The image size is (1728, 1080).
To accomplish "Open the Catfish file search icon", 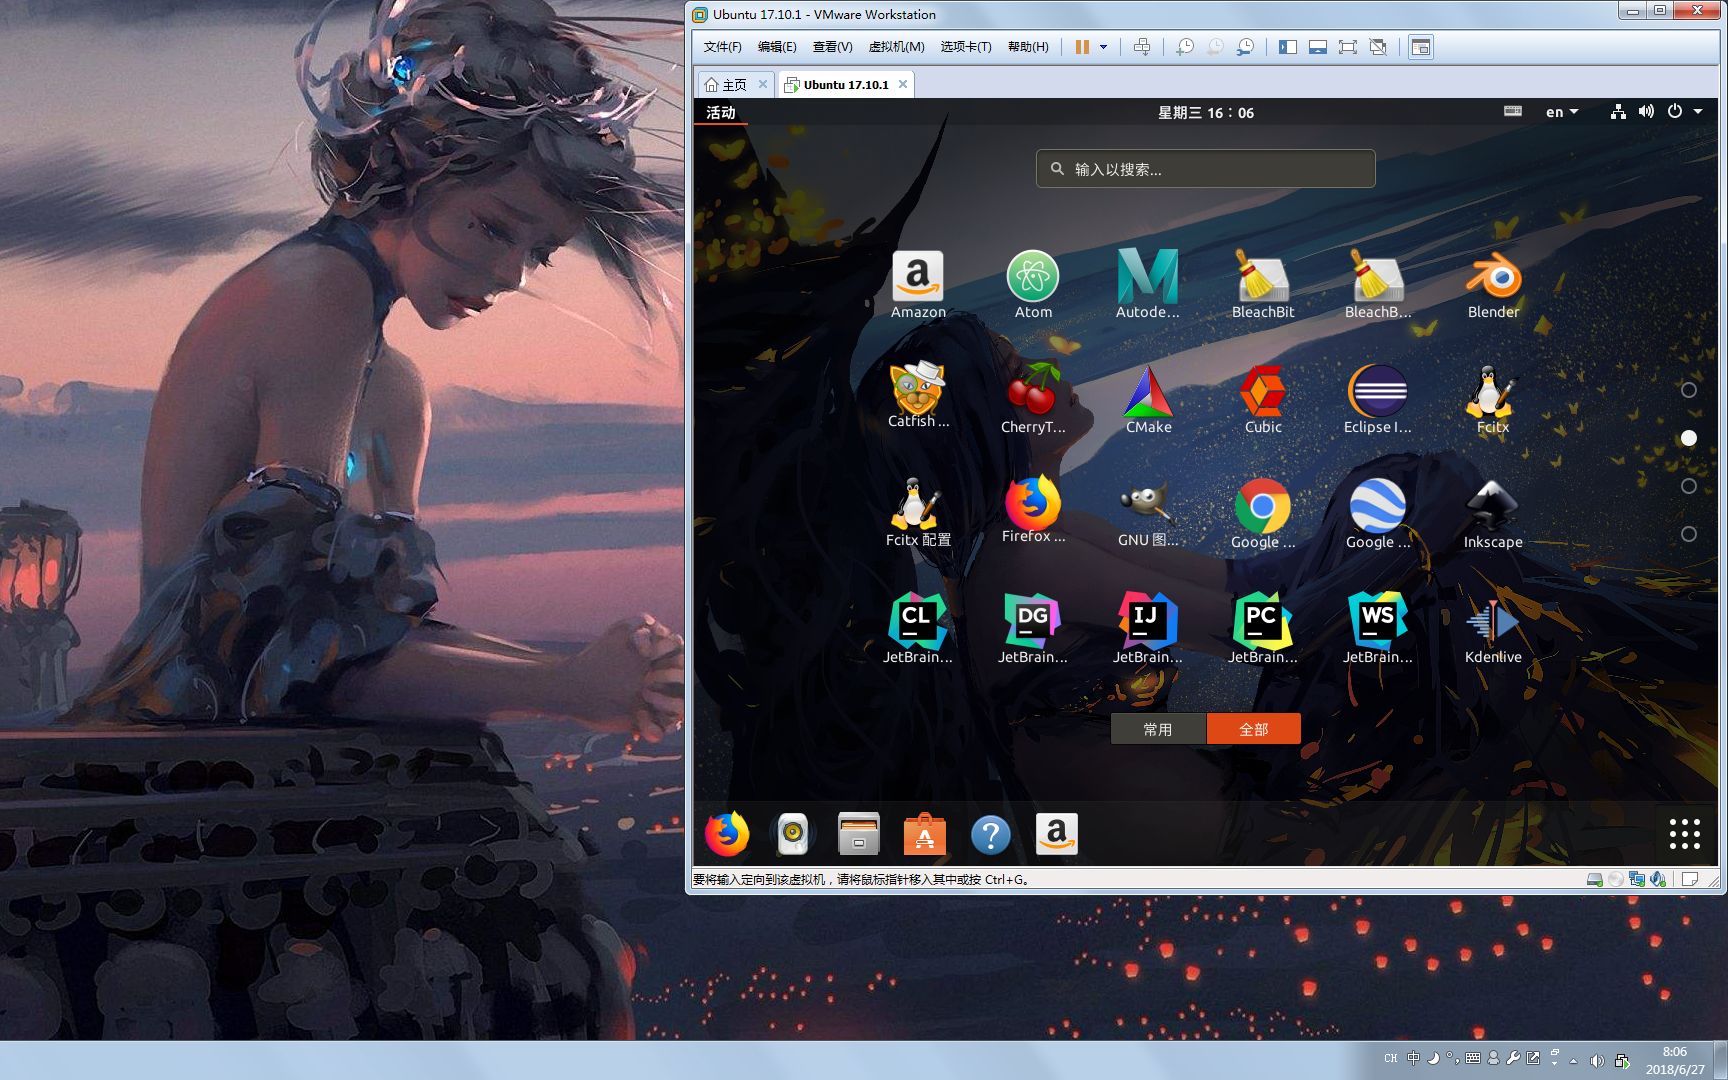I will point(918,388).
